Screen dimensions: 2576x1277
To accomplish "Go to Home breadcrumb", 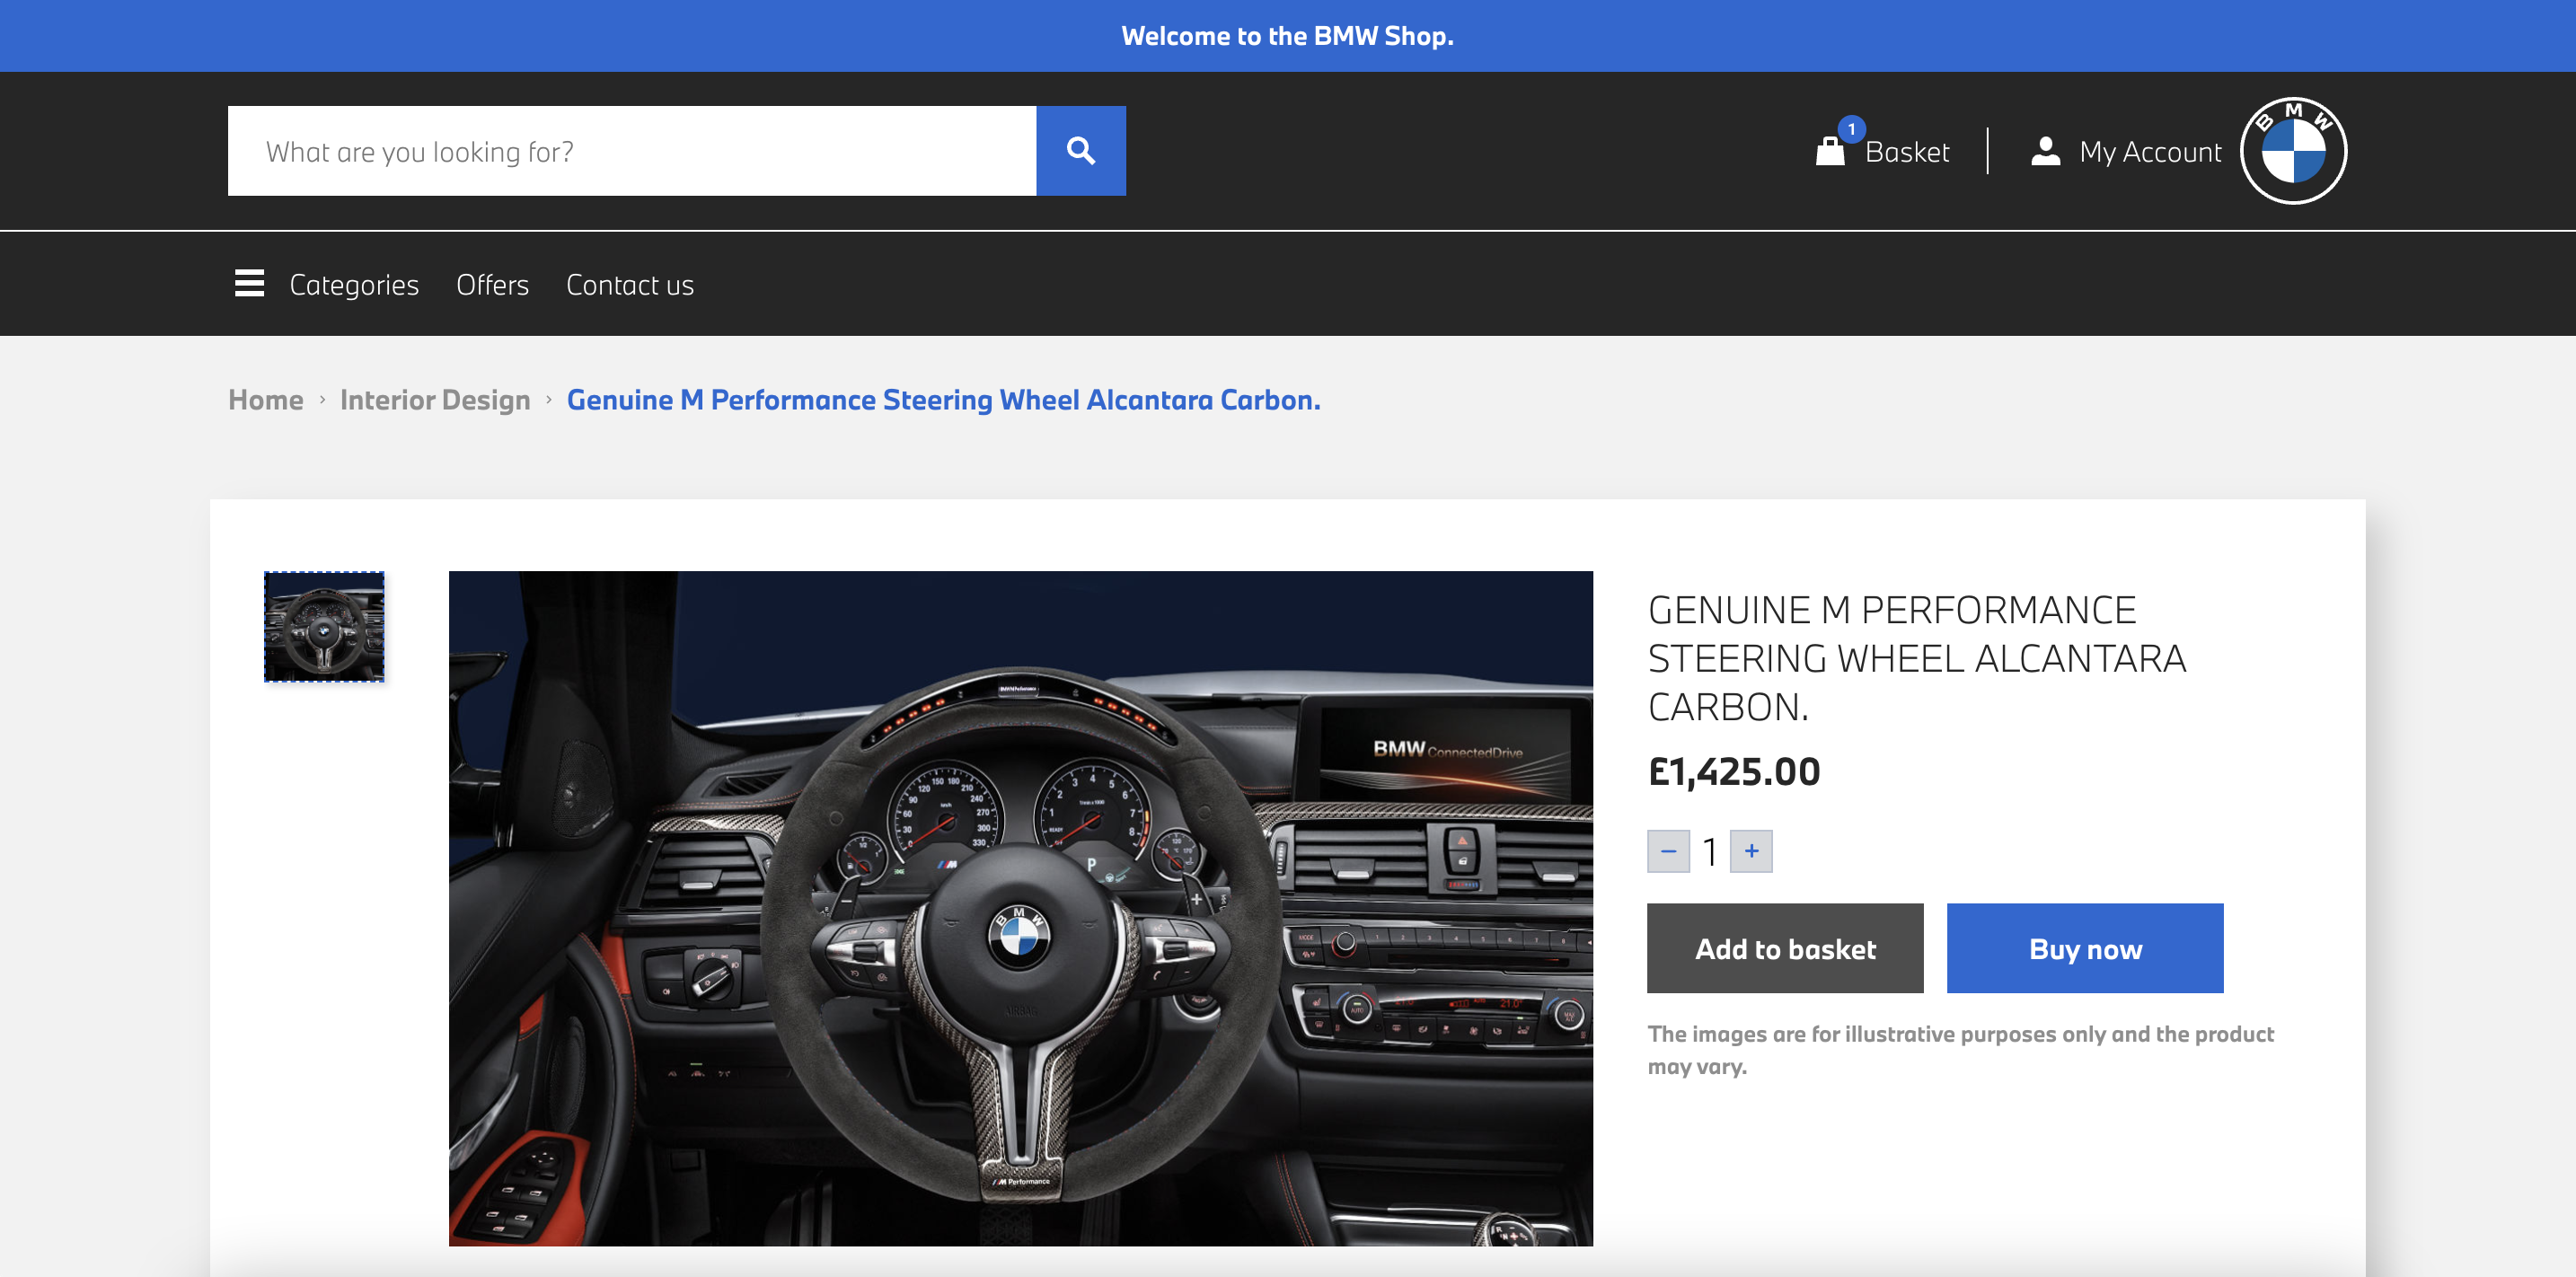I will (x=265, y=400).
